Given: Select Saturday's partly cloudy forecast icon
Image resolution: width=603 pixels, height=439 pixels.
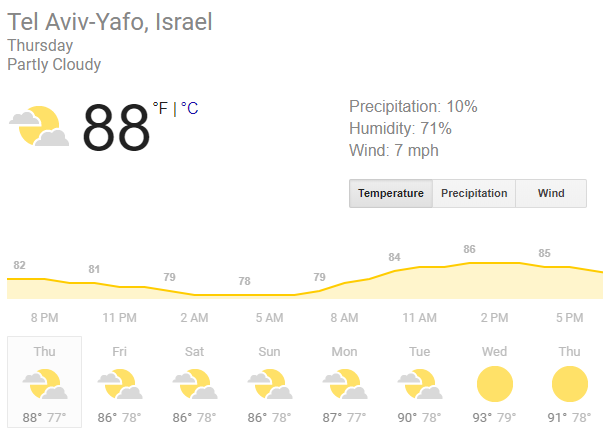Looking at the screenshot, I should point(195,384).
